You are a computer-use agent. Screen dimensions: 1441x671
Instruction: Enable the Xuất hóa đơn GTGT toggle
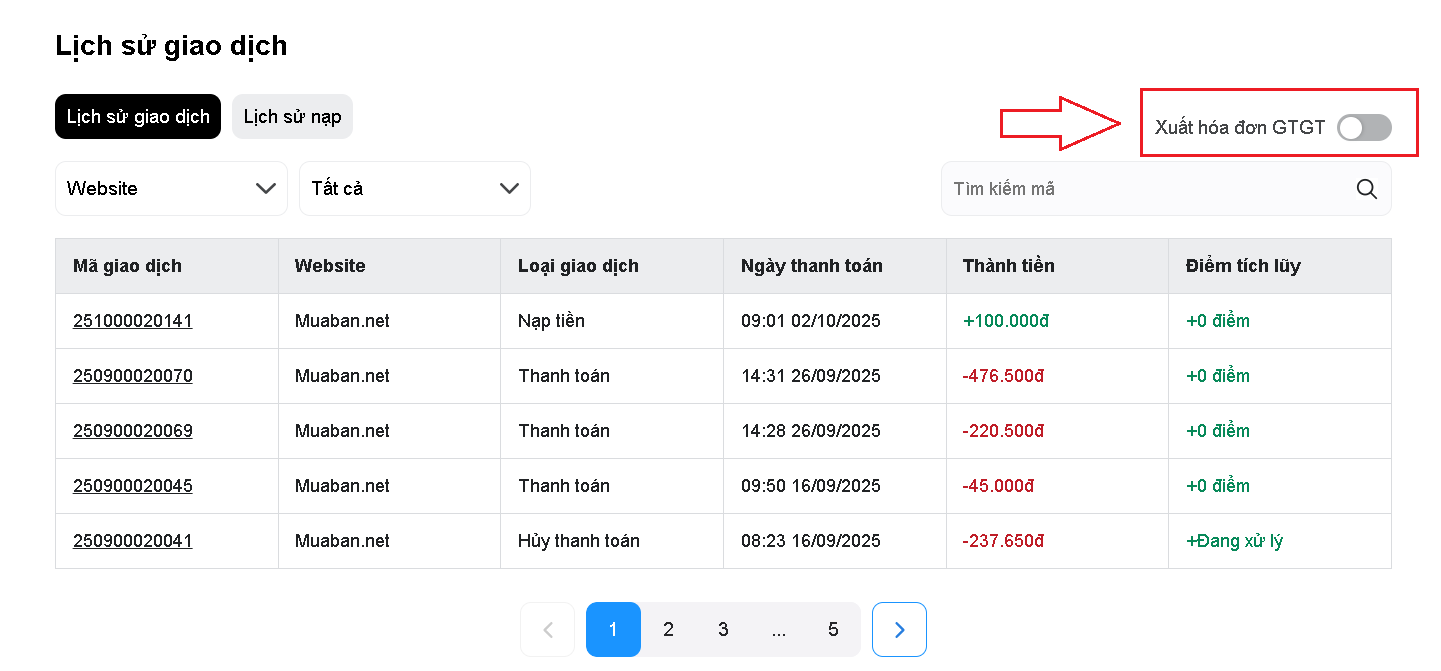click(x=1364, y=127)
